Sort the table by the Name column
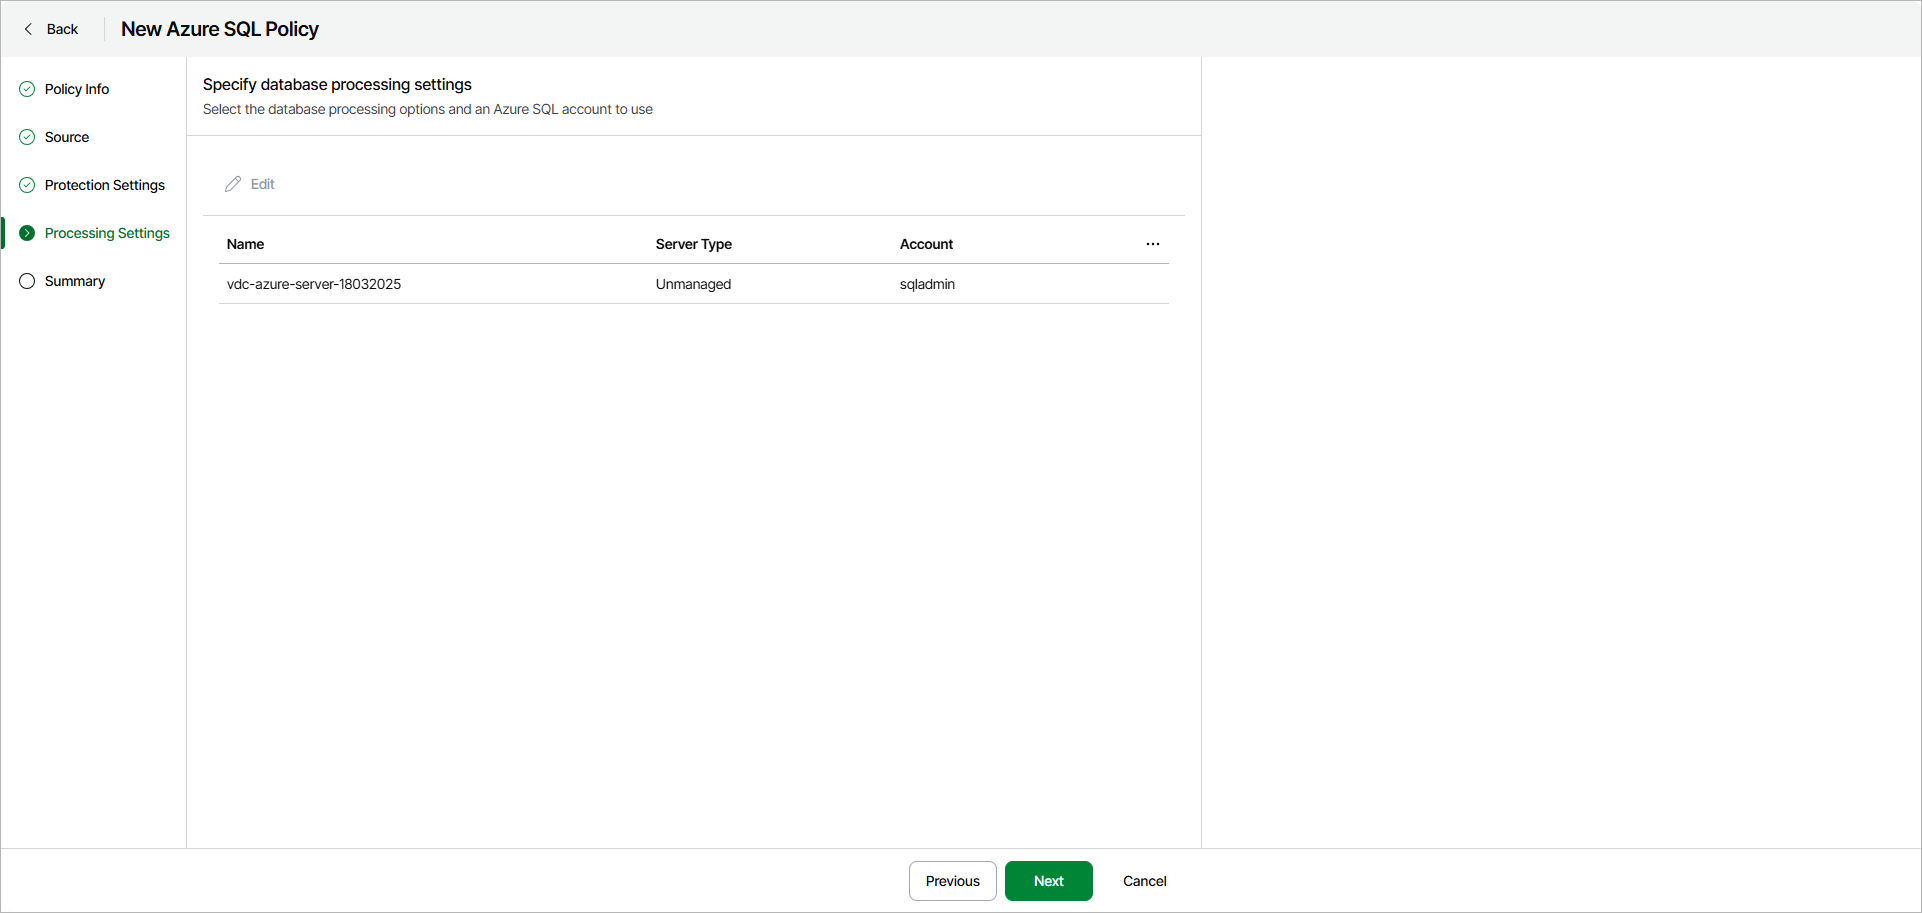Viewport: 1922px width, 913px height. 245,243
